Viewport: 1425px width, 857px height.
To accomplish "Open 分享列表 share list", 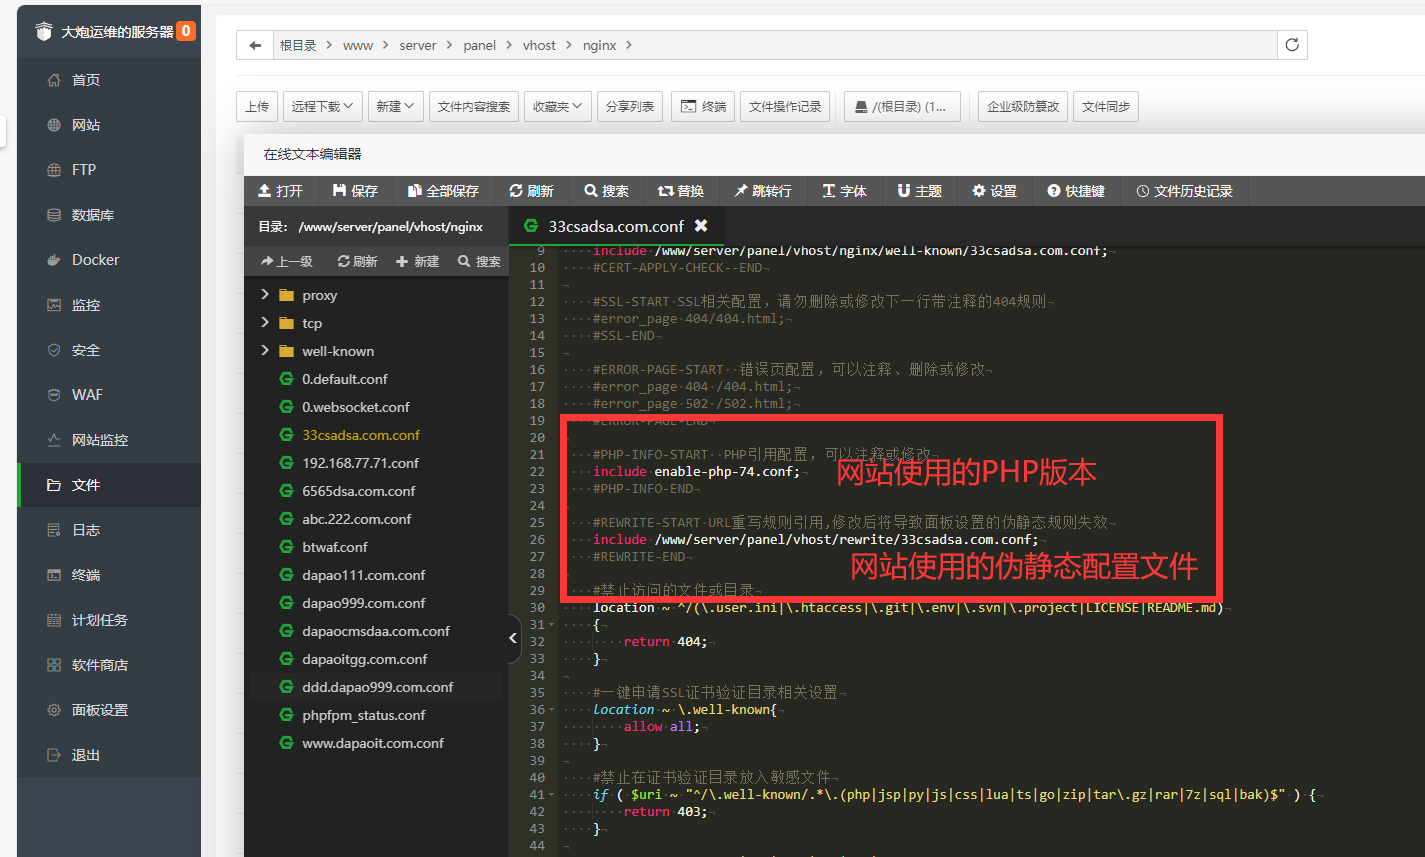I will pos(630,106).
